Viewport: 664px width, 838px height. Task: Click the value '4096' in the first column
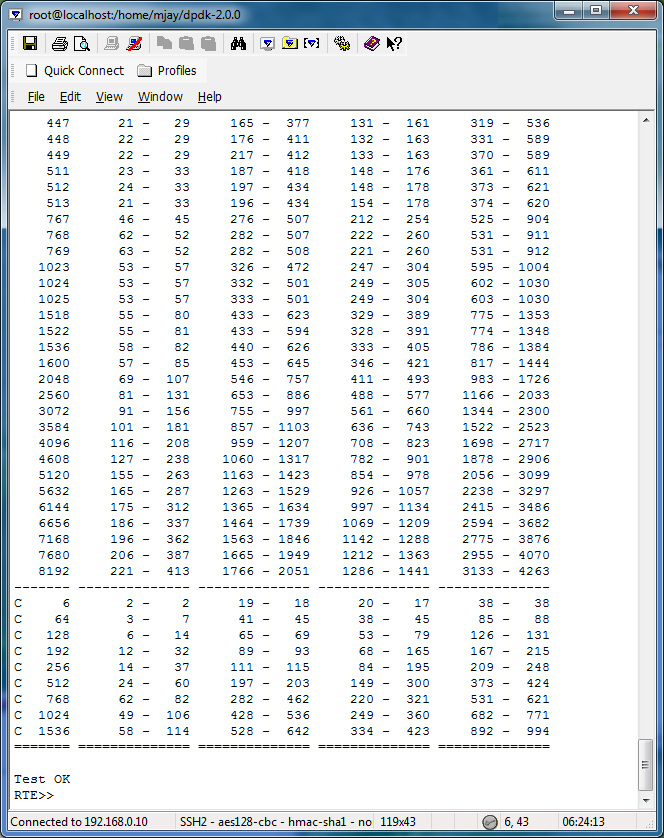(53, 443)
